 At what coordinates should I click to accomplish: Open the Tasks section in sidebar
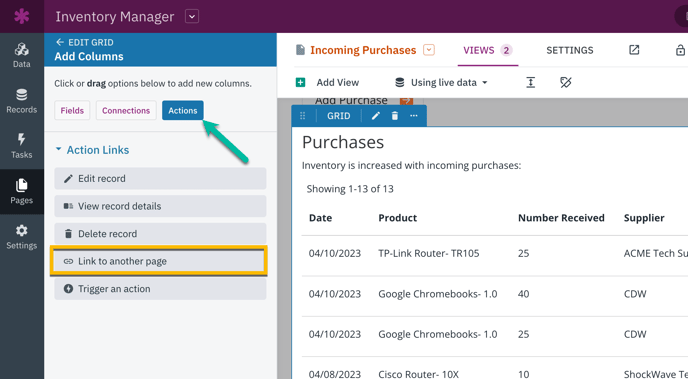(22, 146)
